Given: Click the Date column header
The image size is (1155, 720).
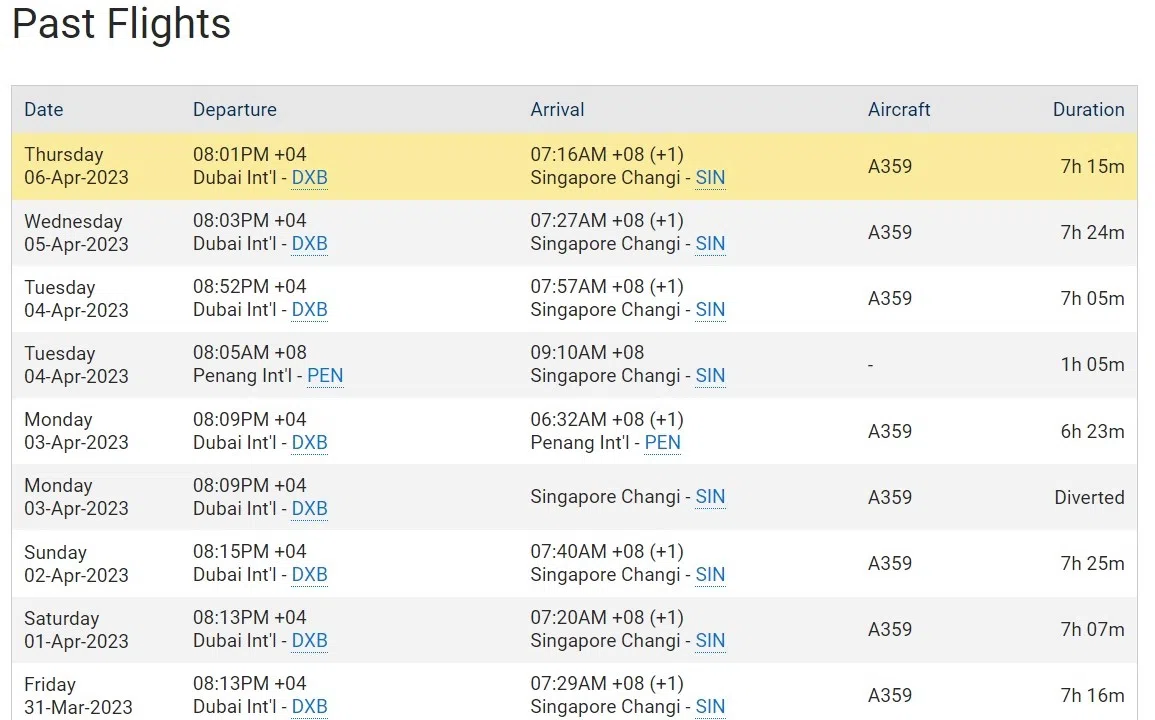Looking at the screenshot, I should coord(44,110).
